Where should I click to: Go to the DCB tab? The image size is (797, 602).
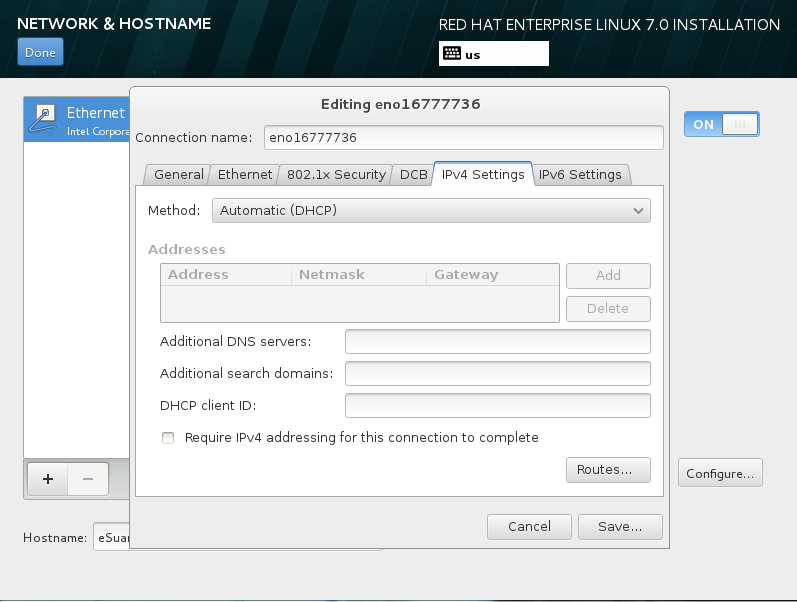[413, 175]
